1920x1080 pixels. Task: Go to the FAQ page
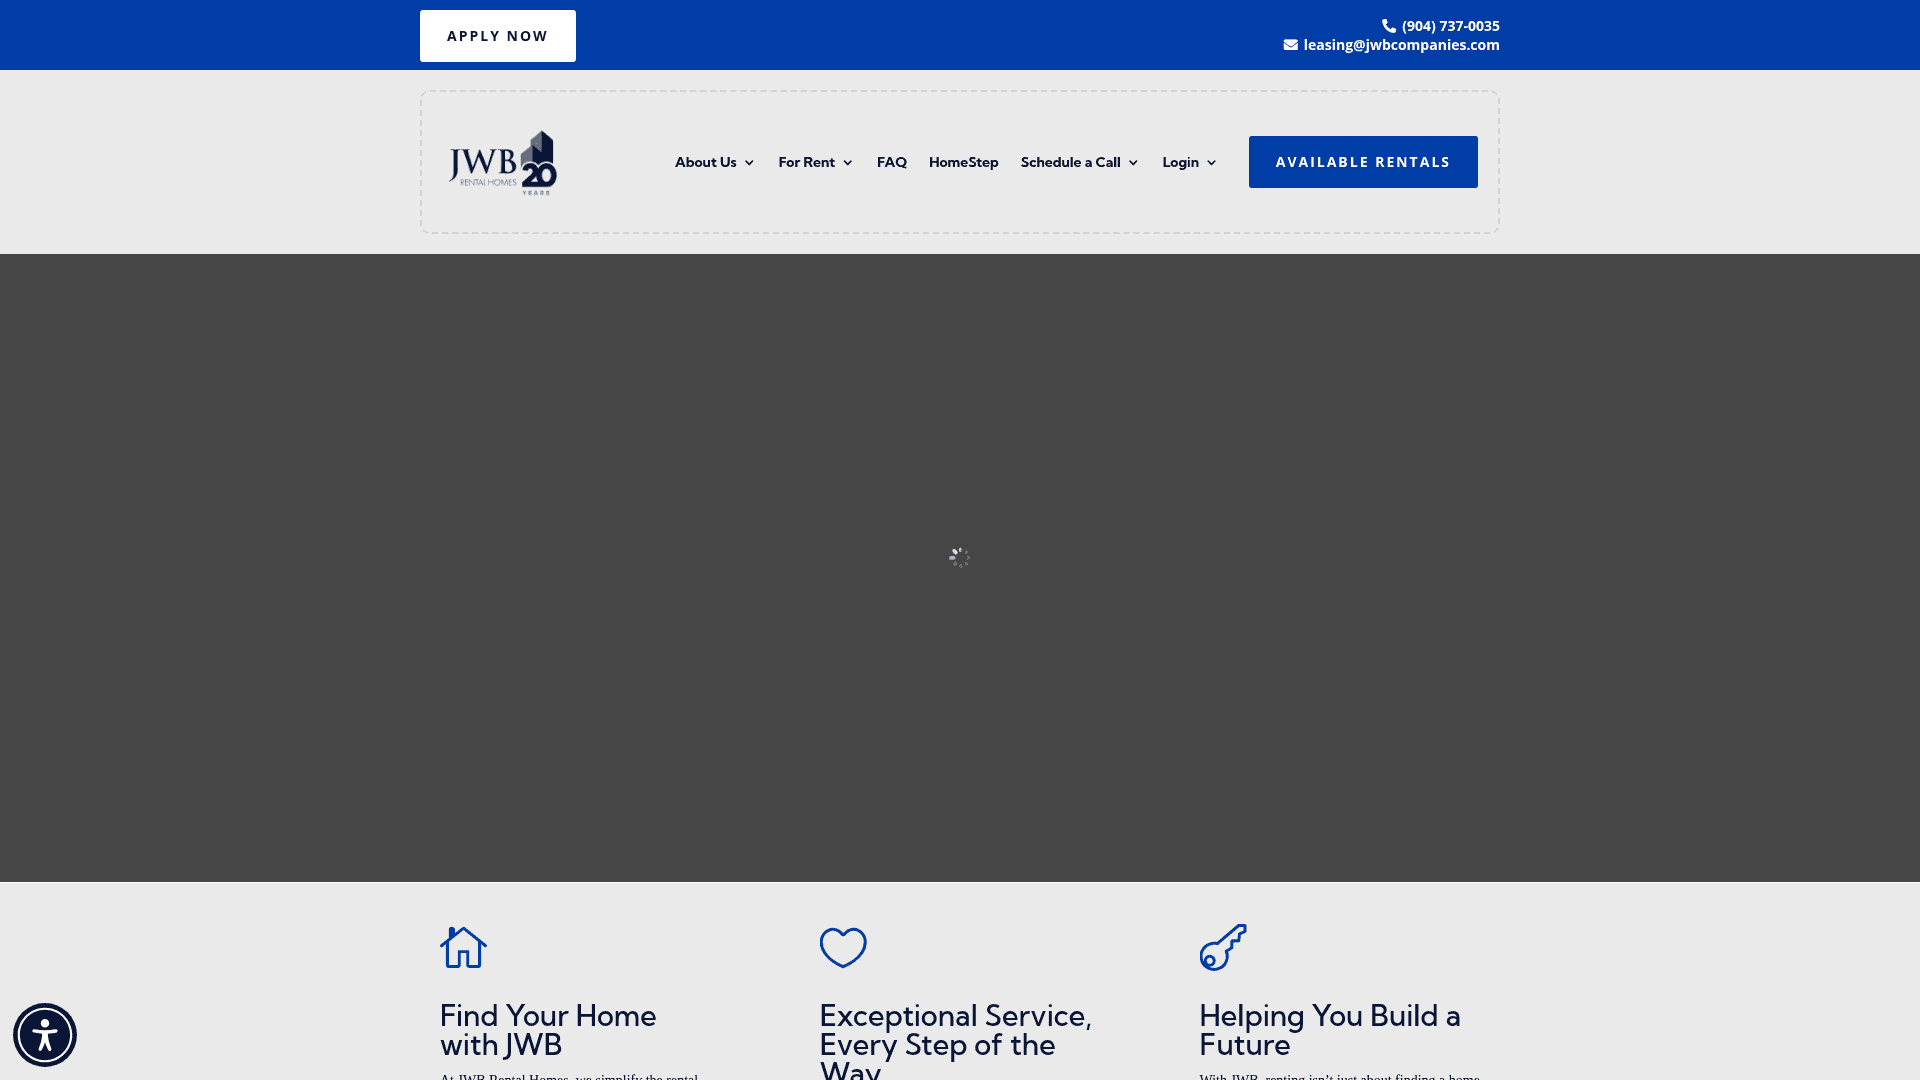[x=891, y=162]
